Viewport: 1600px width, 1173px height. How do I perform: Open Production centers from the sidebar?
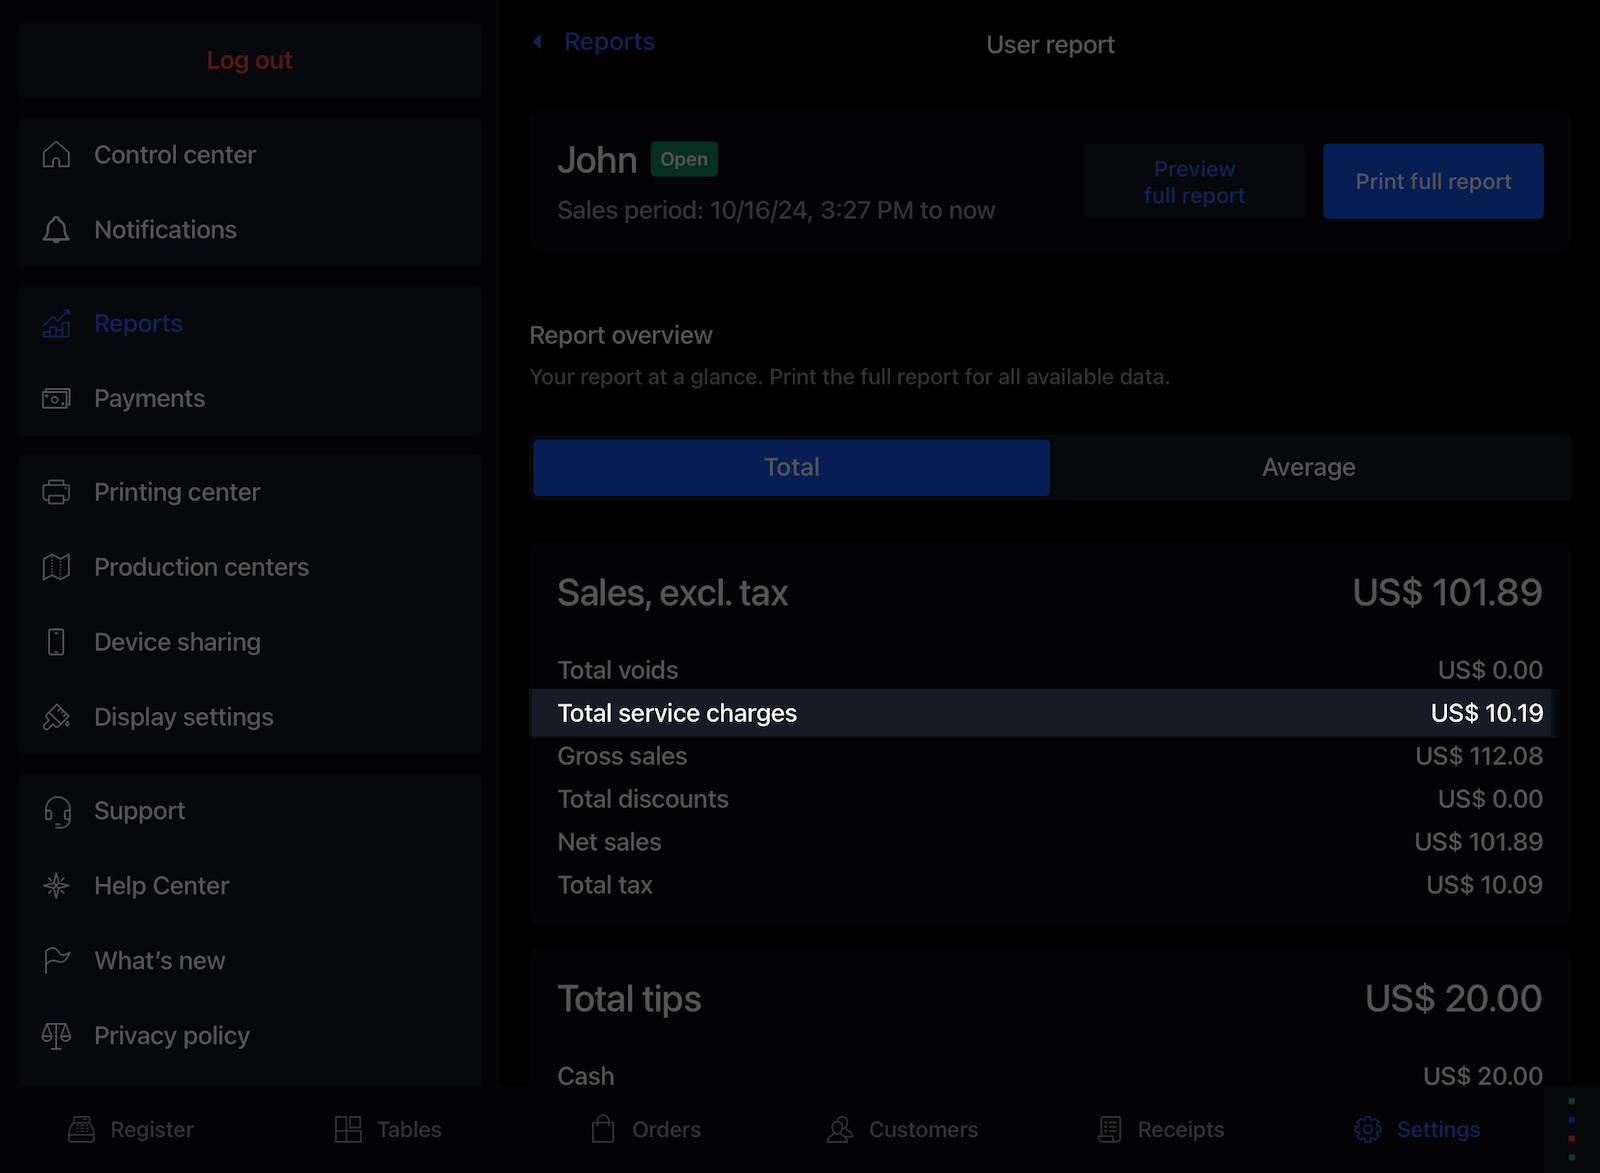201,567
